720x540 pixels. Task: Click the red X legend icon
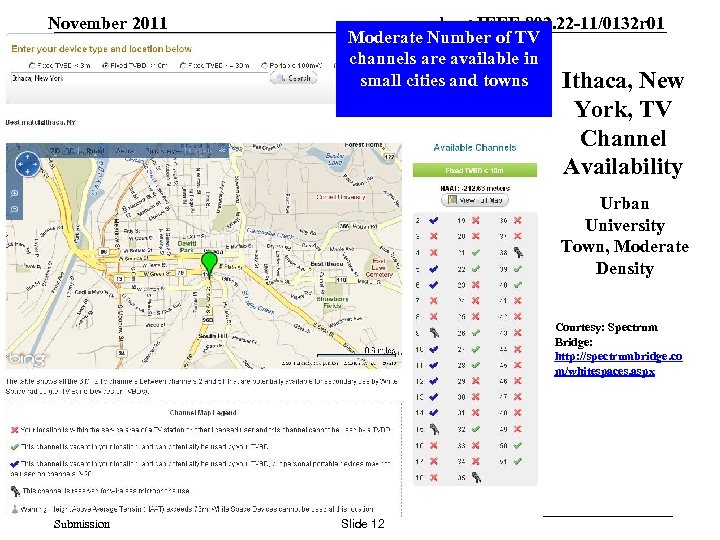pyautogui.click(x=14, y=430)
